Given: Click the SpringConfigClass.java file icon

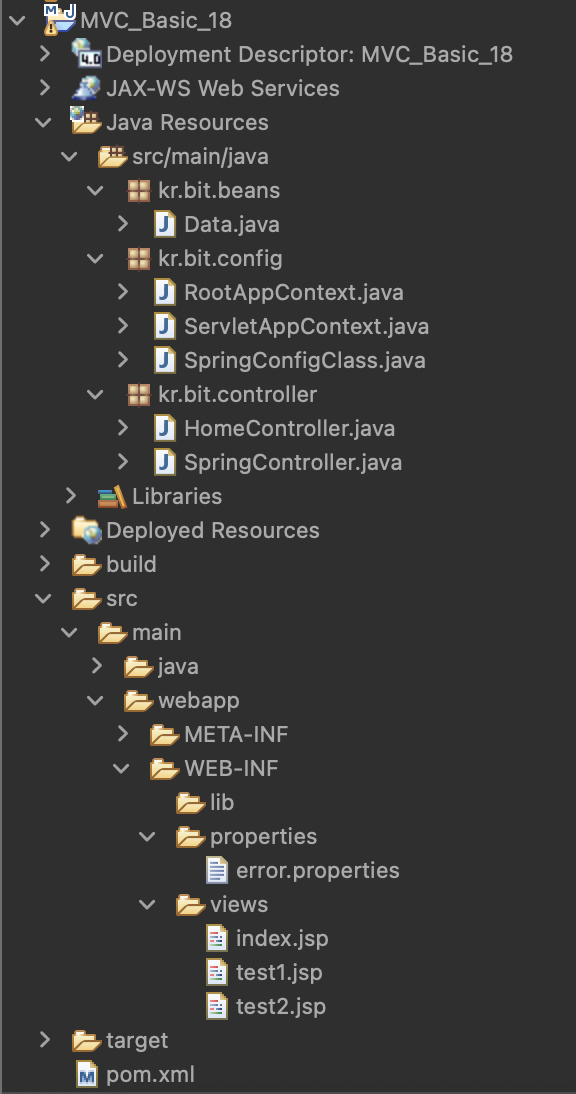Looking at the screenshot, I should pos(165,360).
